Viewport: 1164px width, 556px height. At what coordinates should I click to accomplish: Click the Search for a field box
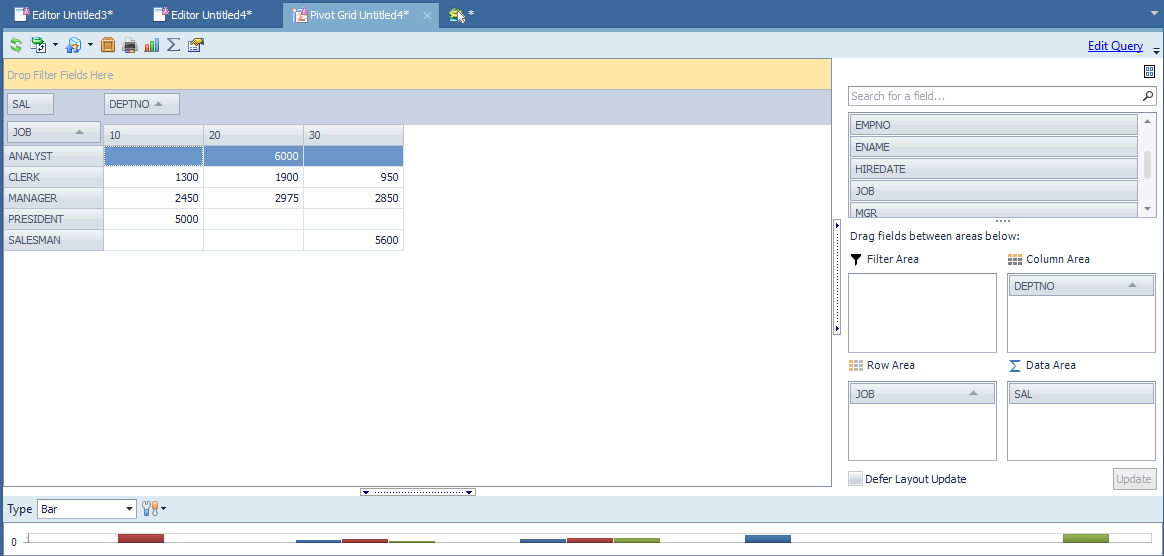(x=995, y=96)
